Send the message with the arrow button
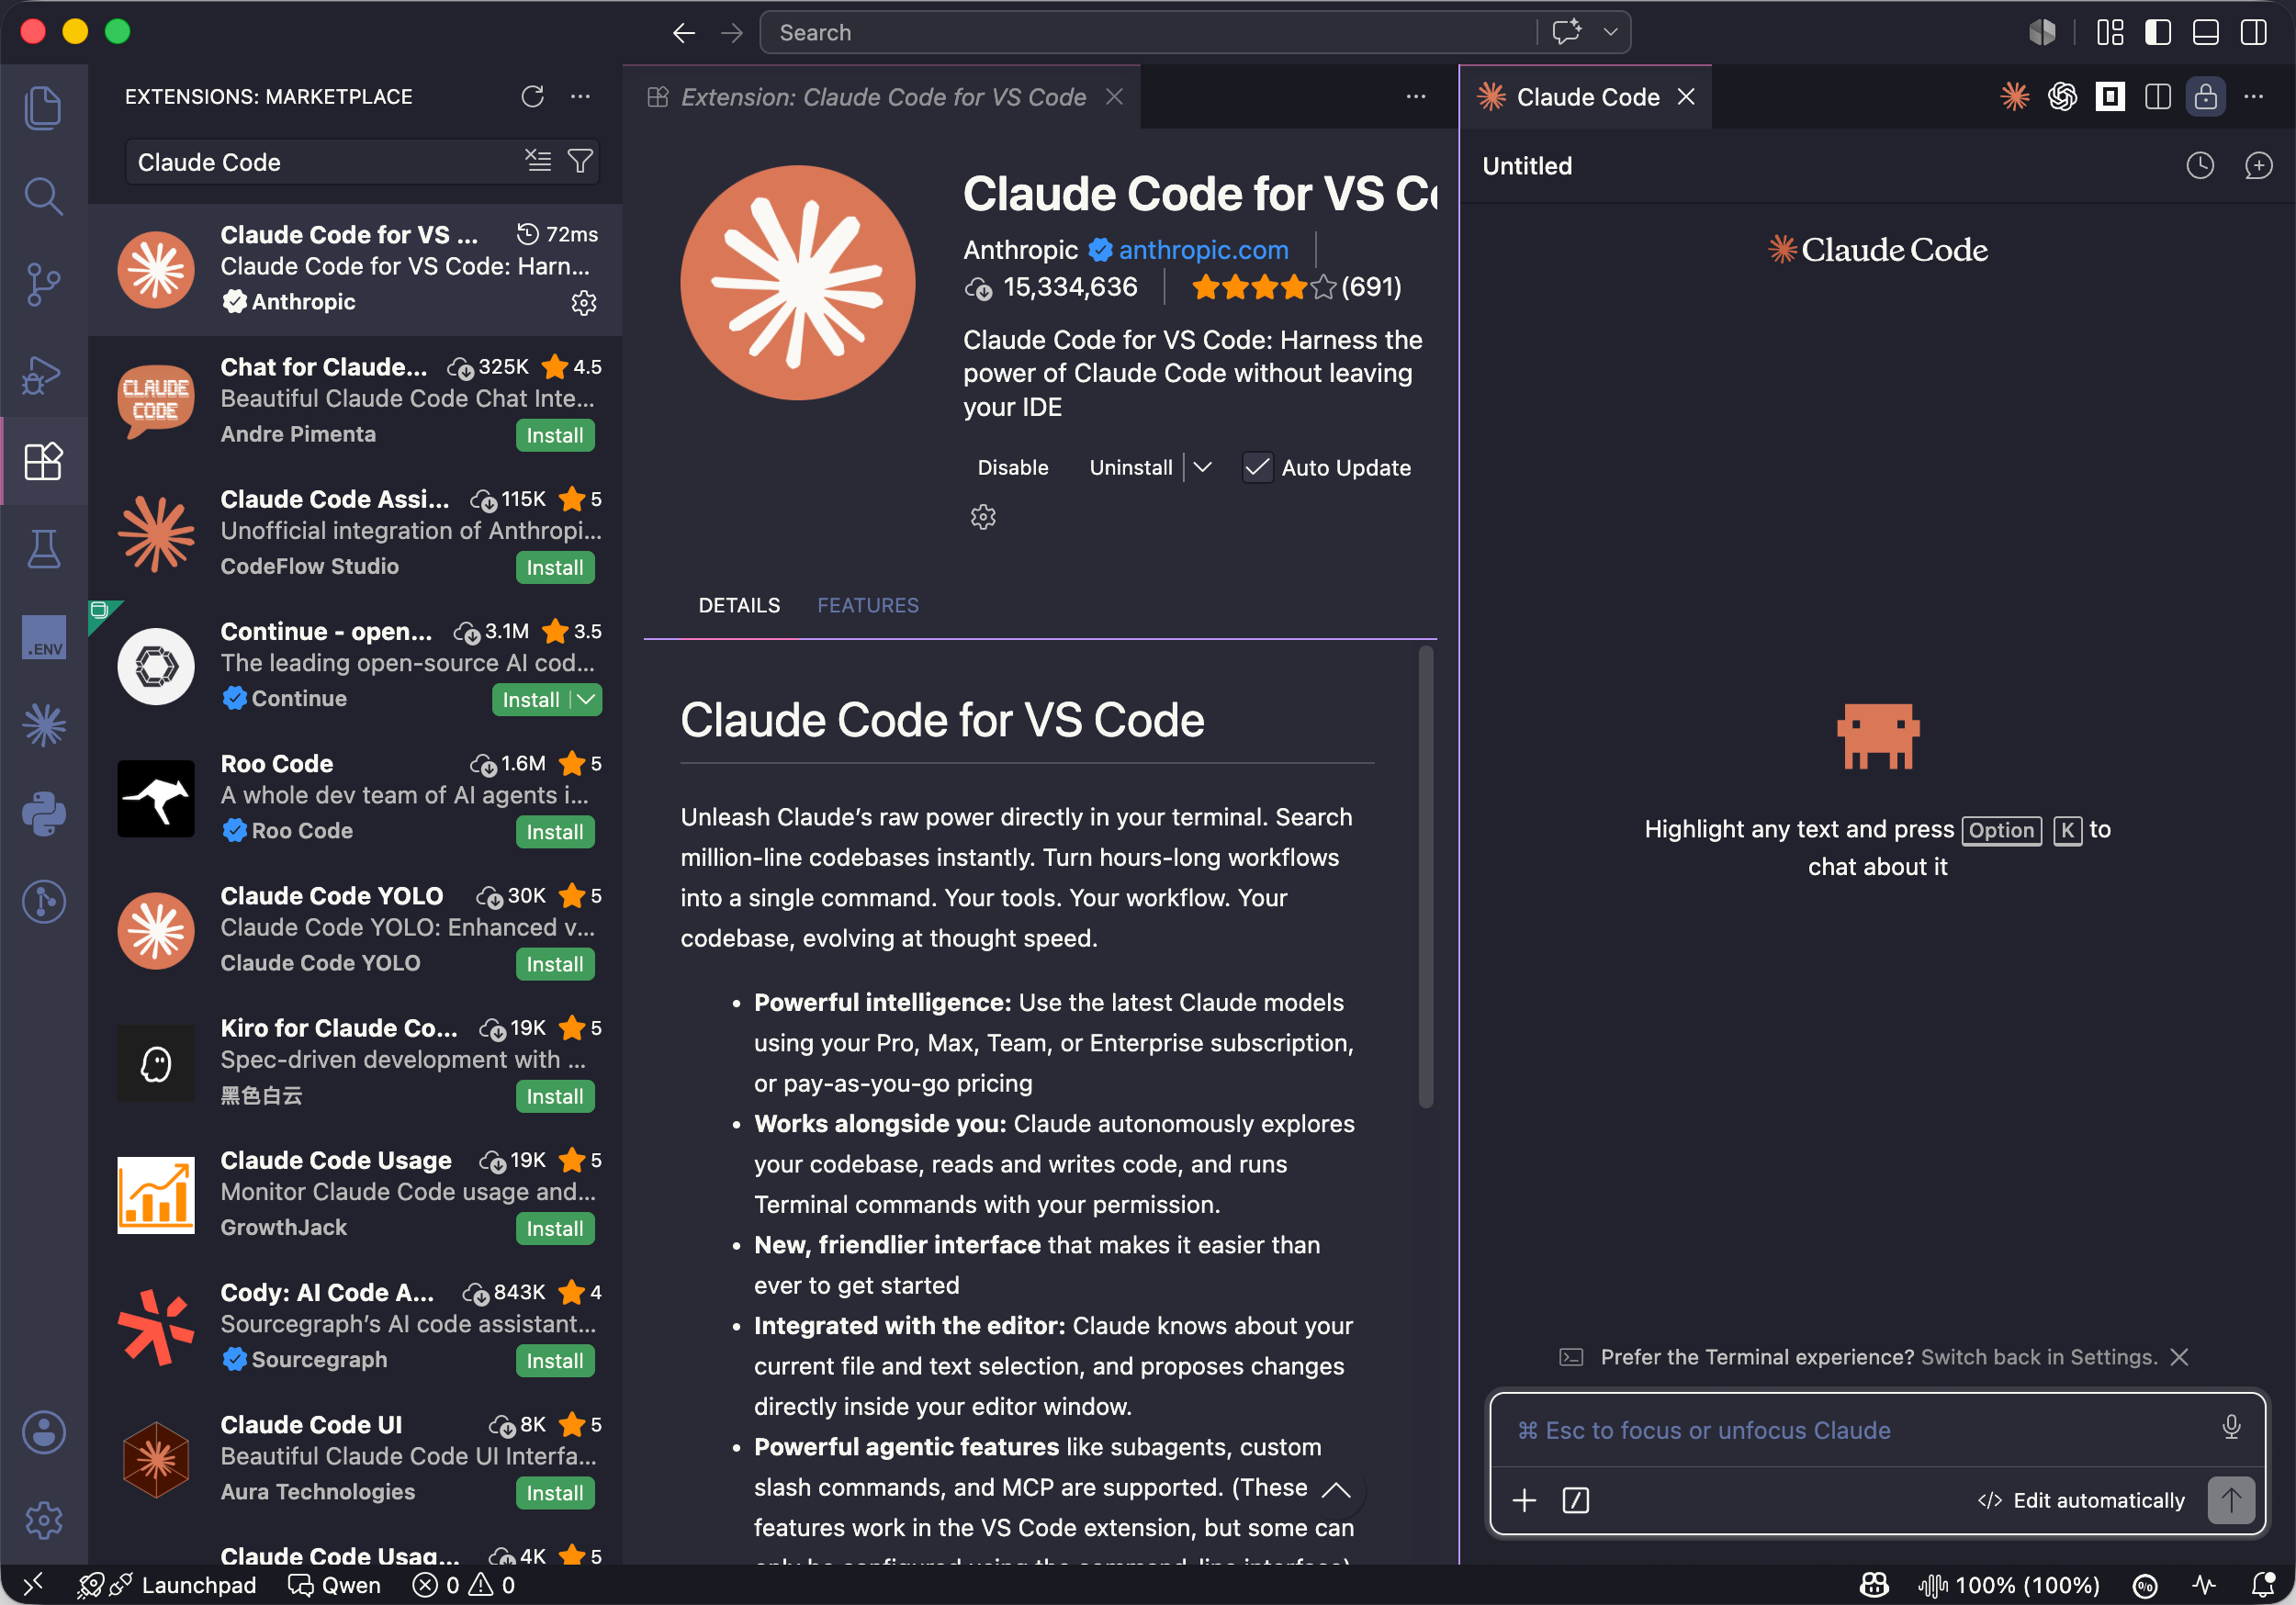2296x1605 pixels. [2231, 1500]
